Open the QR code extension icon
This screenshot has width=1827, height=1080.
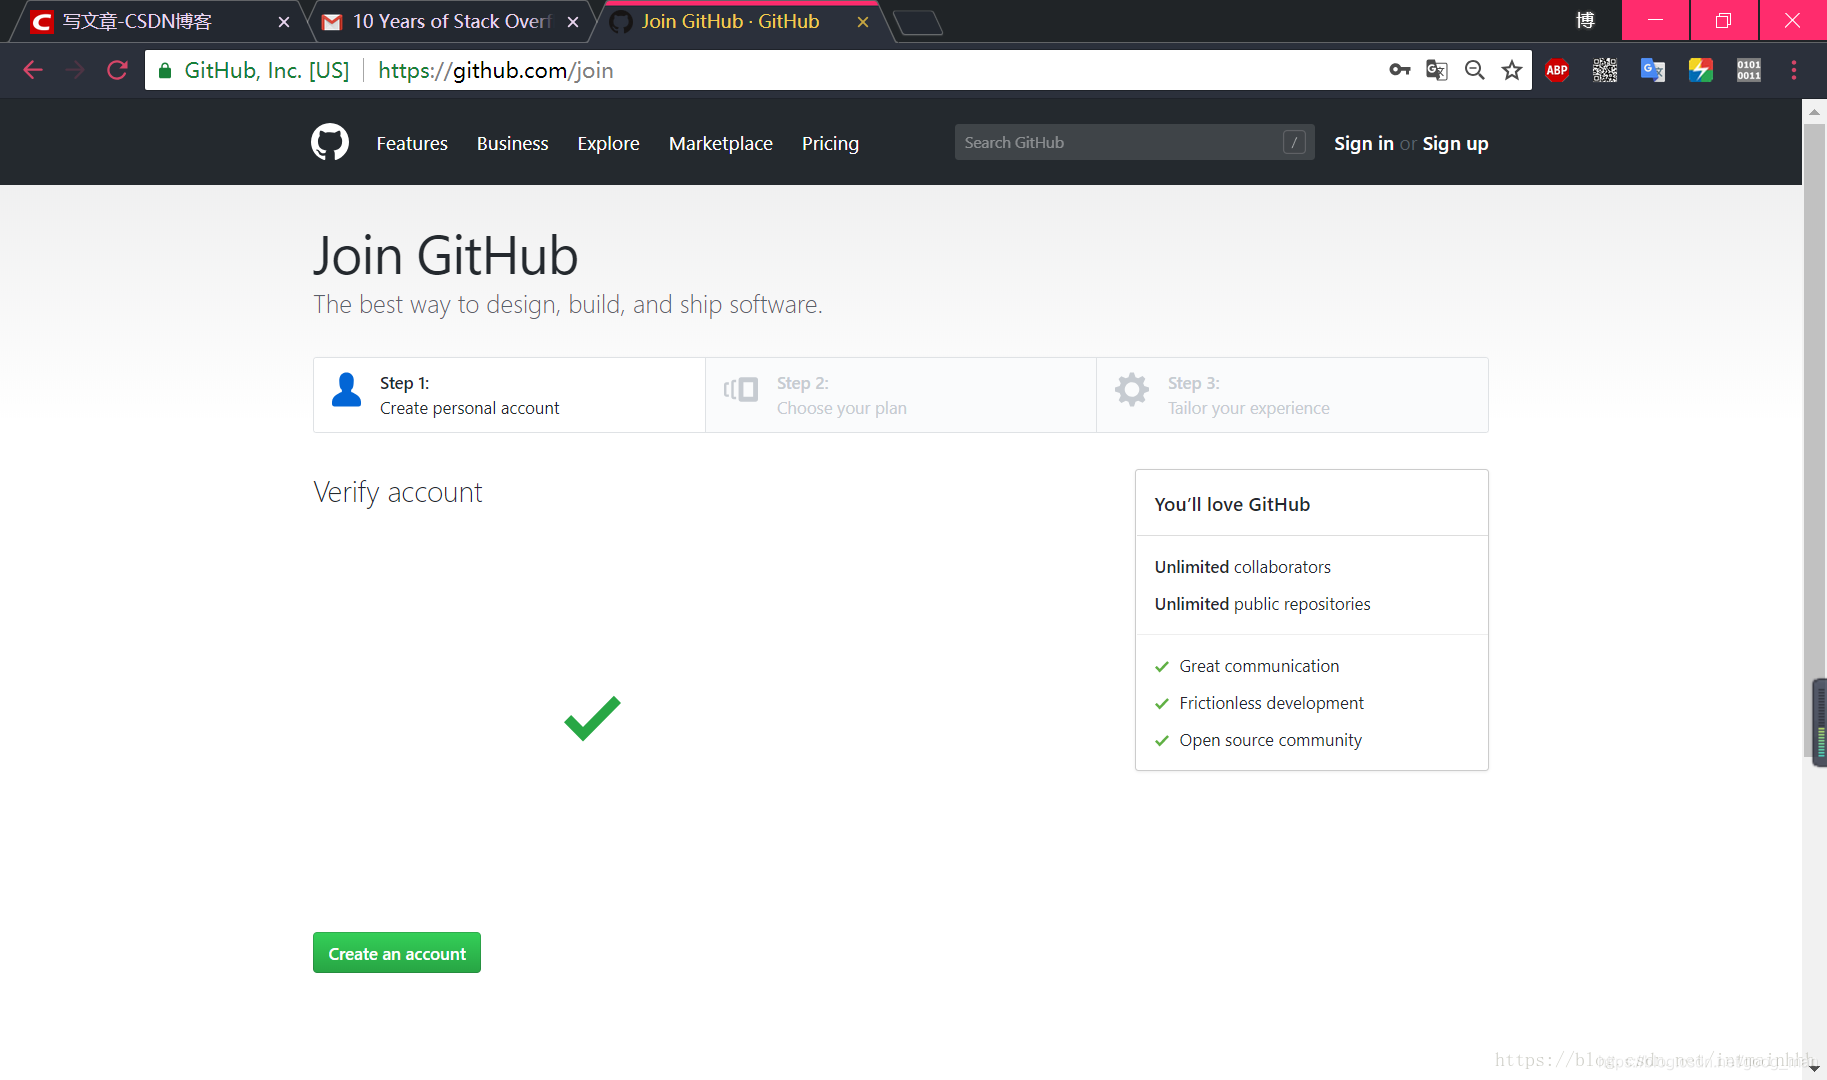point(1605,70)
